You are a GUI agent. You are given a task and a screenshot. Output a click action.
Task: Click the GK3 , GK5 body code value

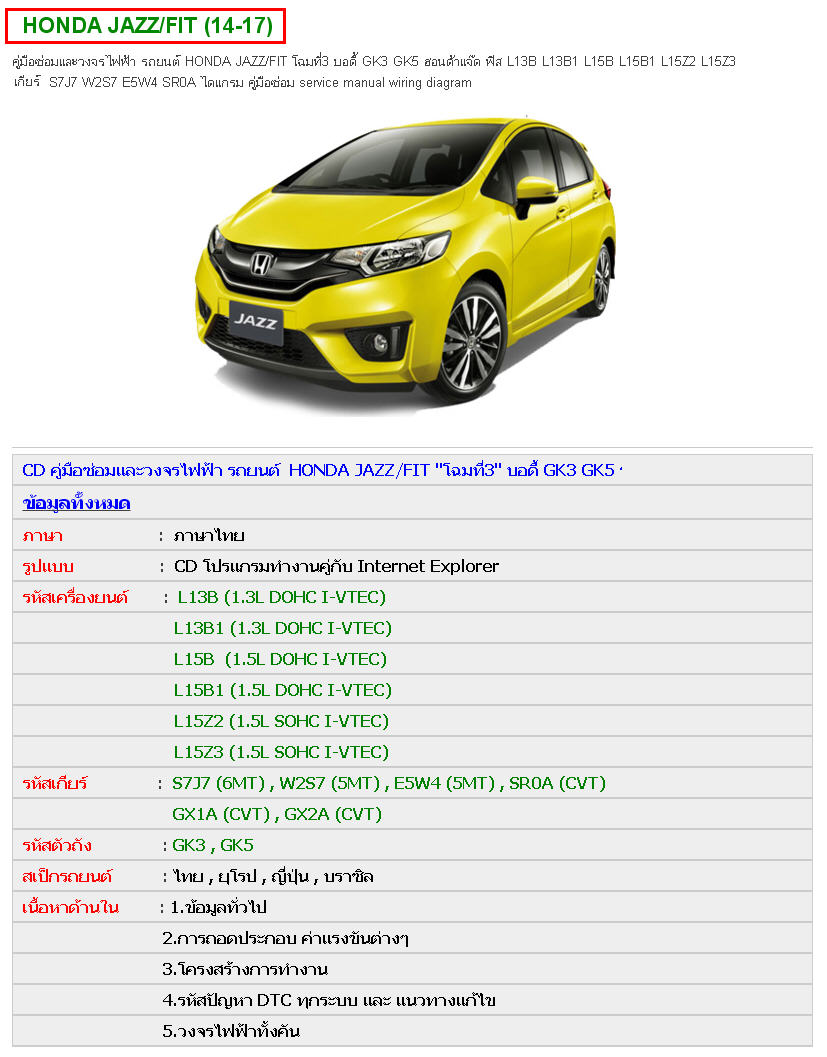point(213,845)
